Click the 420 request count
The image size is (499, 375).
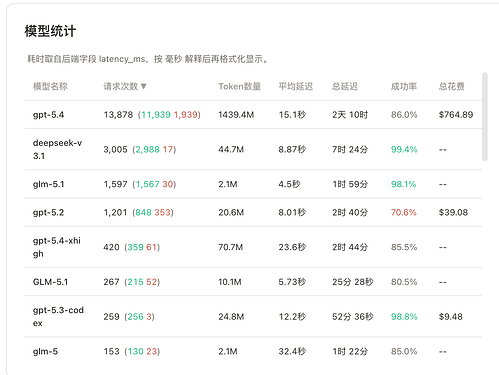click(x=111, y=247)
